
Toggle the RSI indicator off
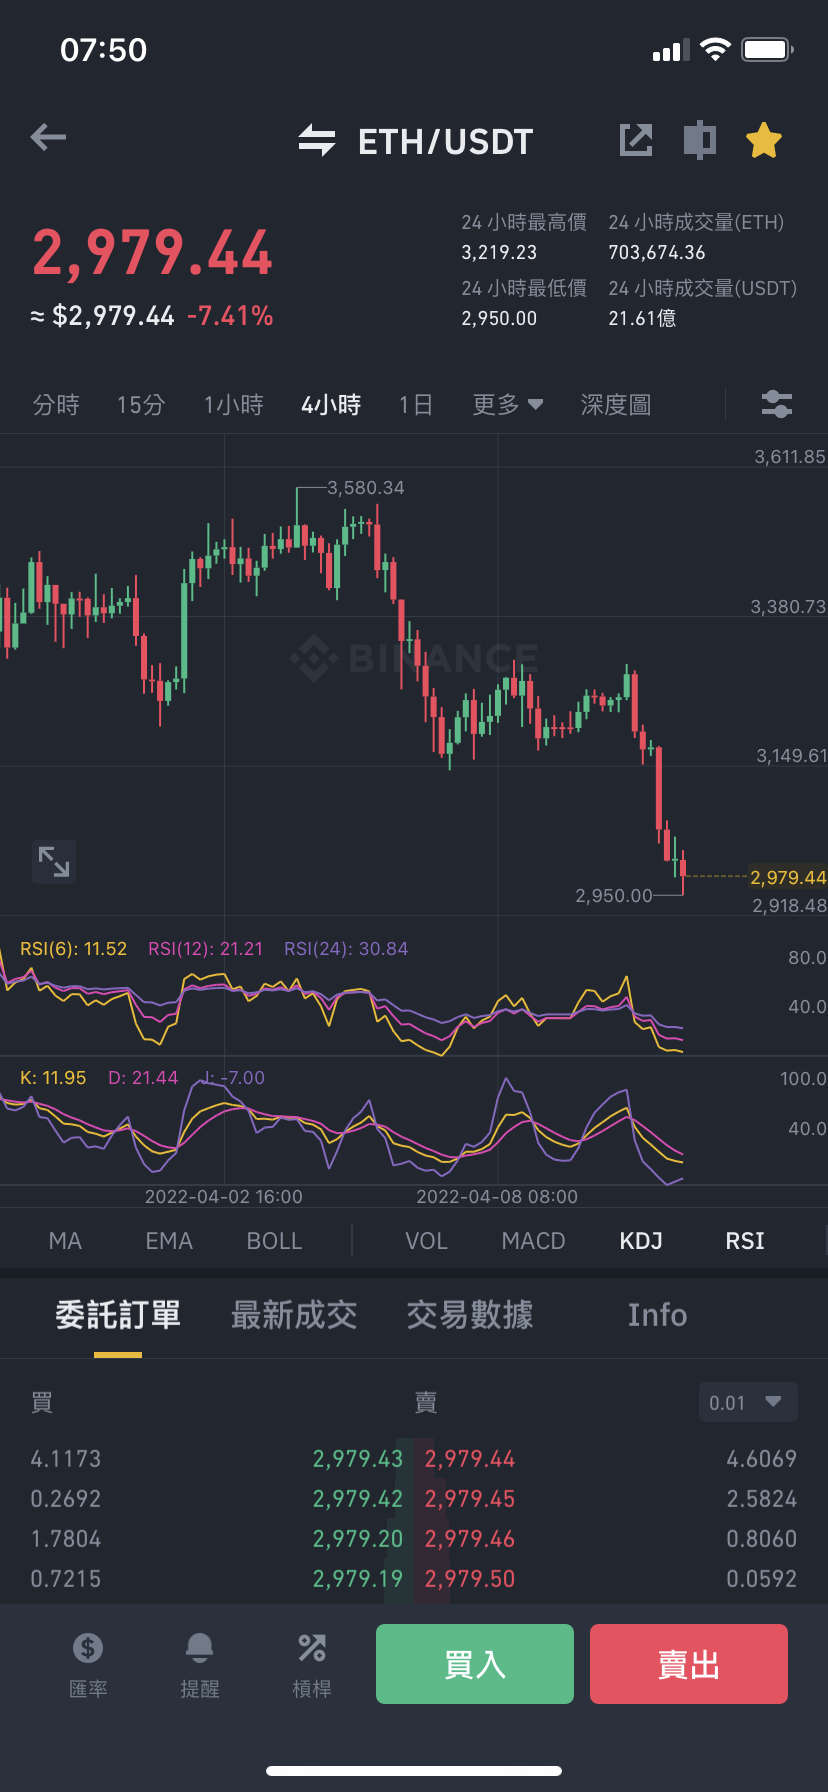745,1241
